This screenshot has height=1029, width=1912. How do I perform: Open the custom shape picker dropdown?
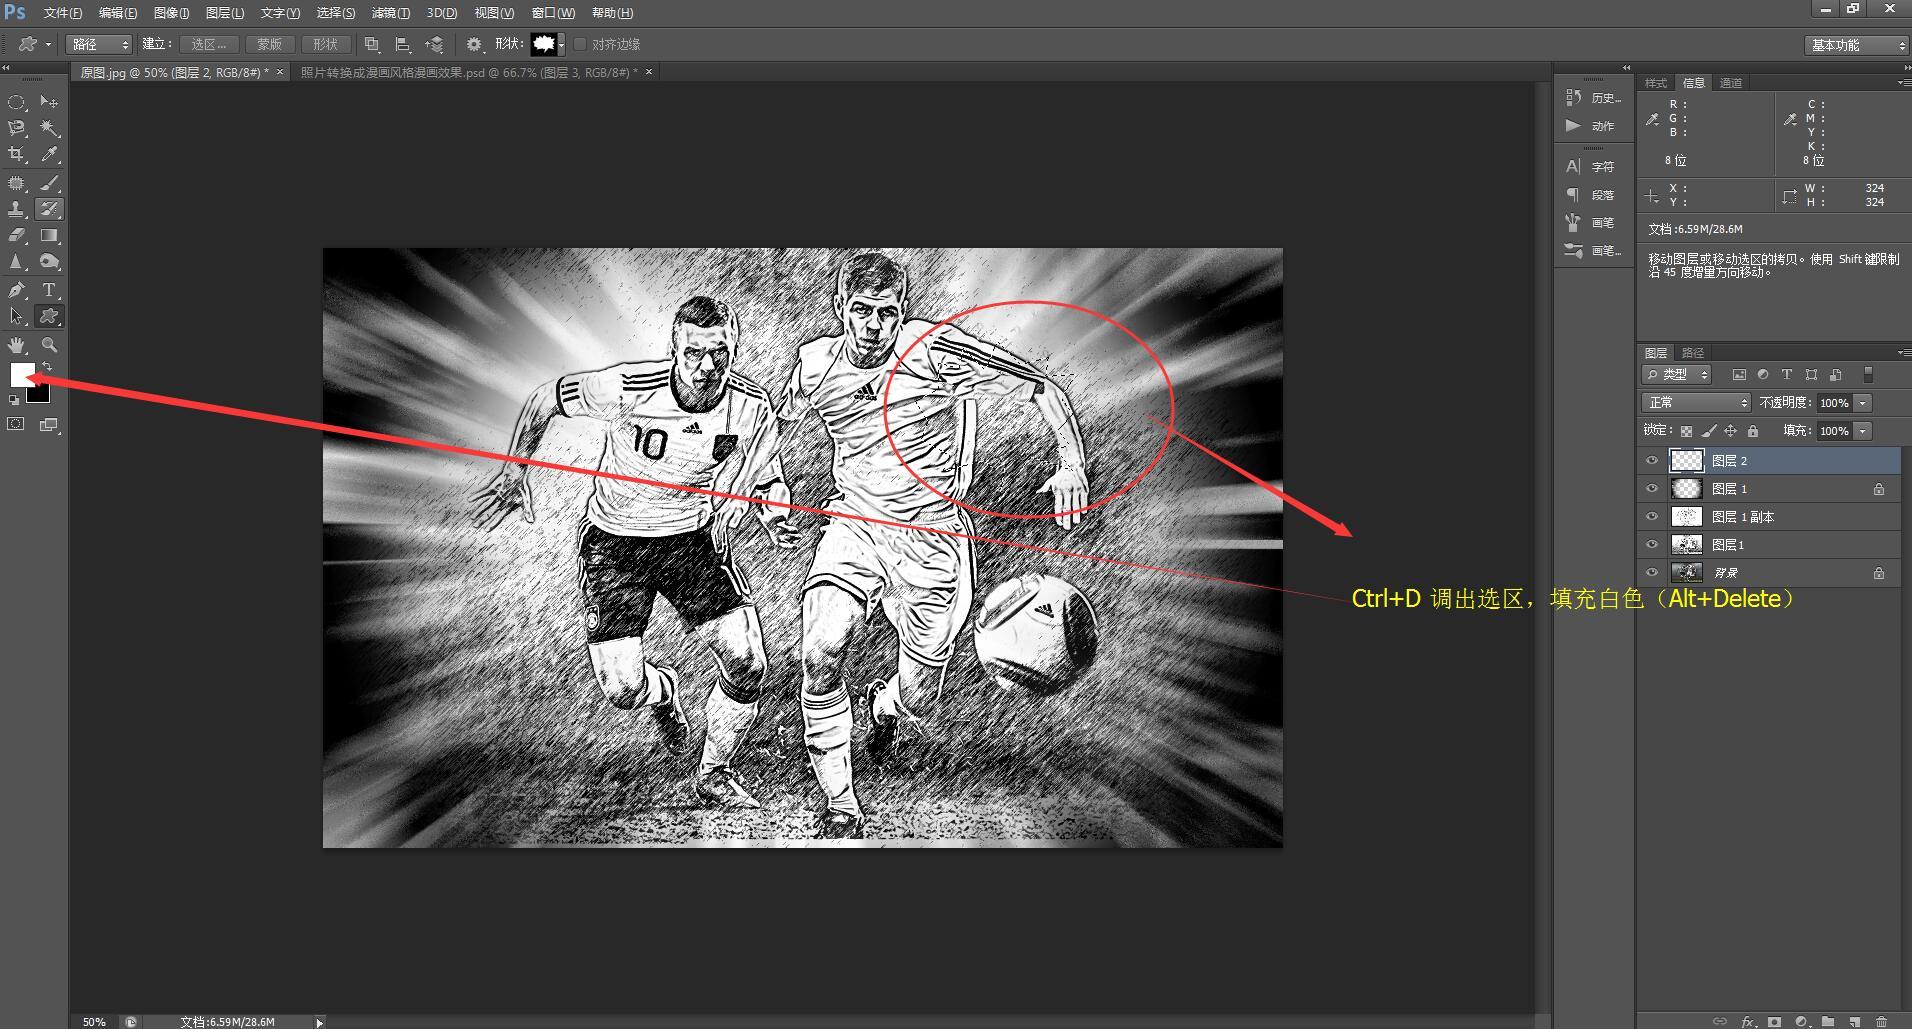pos(561,44)
